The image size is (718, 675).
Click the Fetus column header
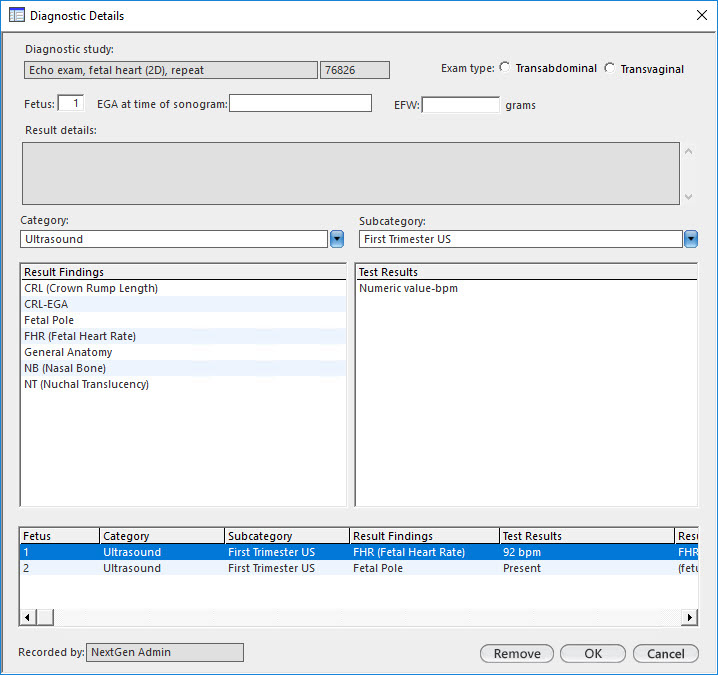[60, 536]
